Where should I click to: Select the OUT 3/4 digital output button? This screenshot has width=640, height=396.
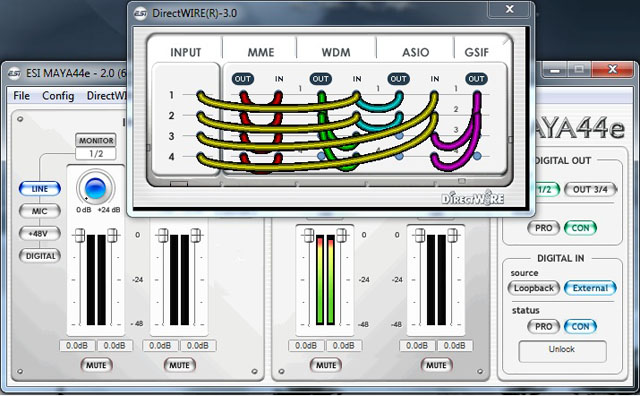590,189
